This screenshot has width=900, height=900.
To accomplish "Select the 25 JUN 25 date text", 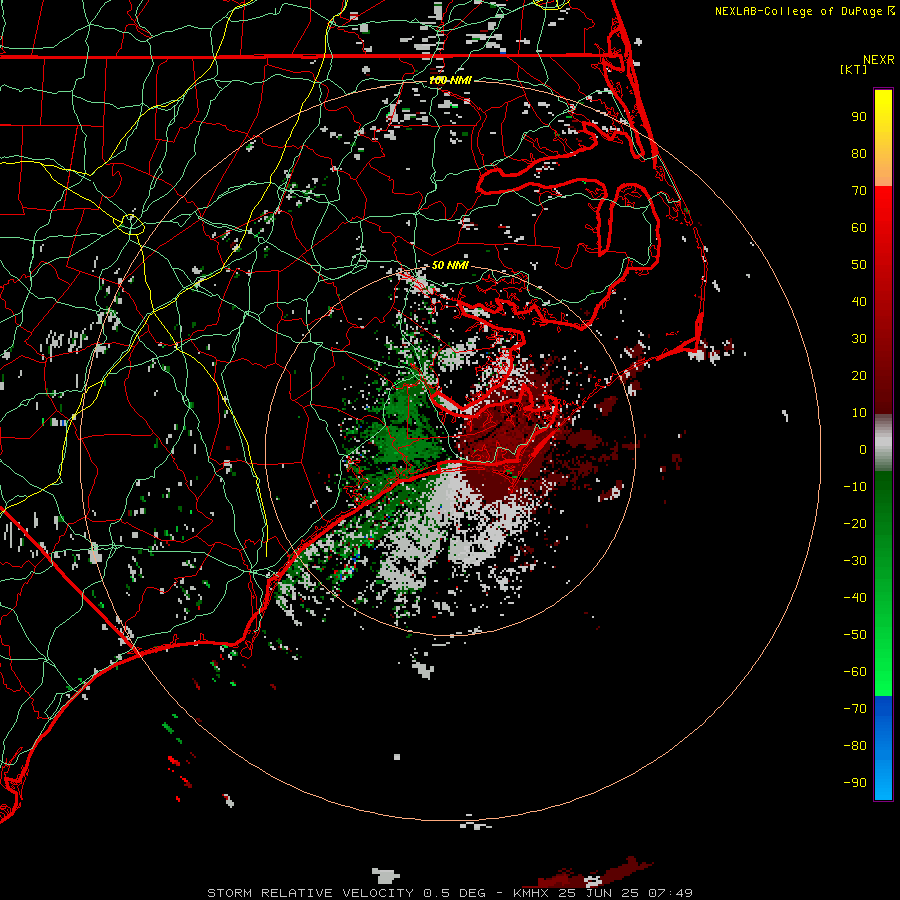I will (598, 893).
